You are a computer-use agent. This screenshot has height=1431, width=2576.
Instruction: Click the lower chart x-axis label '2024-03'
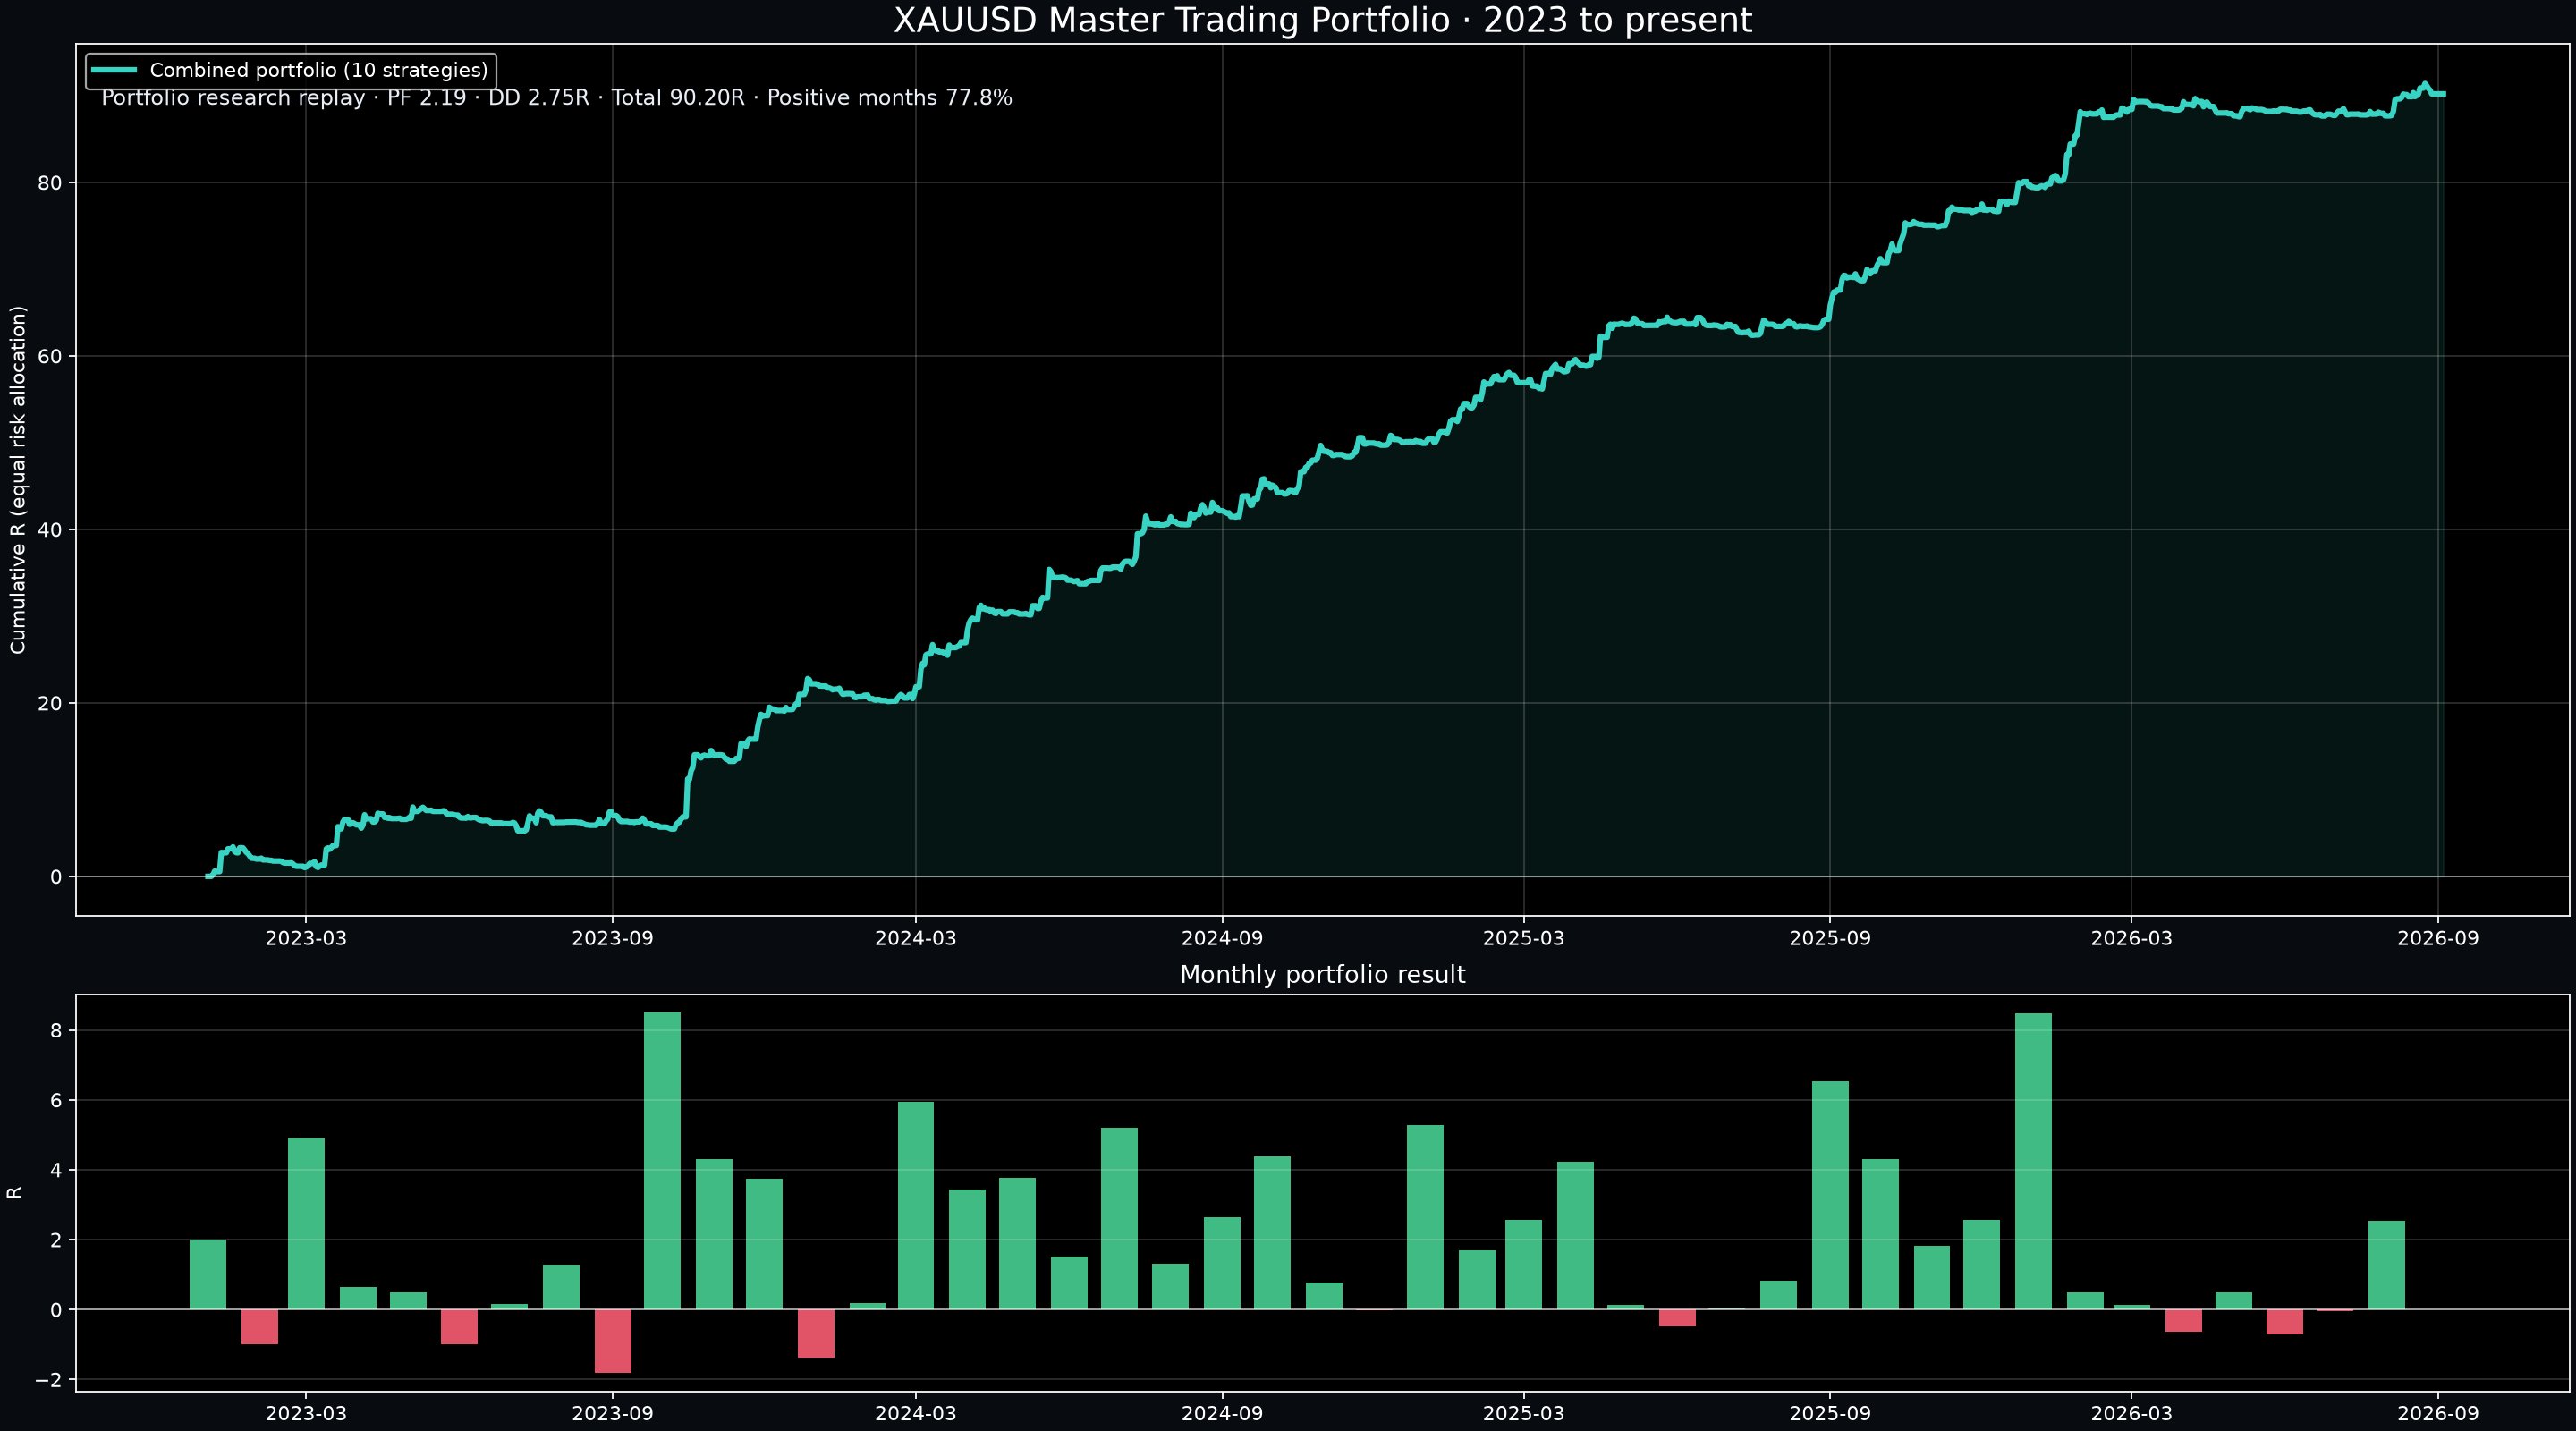915,1414
